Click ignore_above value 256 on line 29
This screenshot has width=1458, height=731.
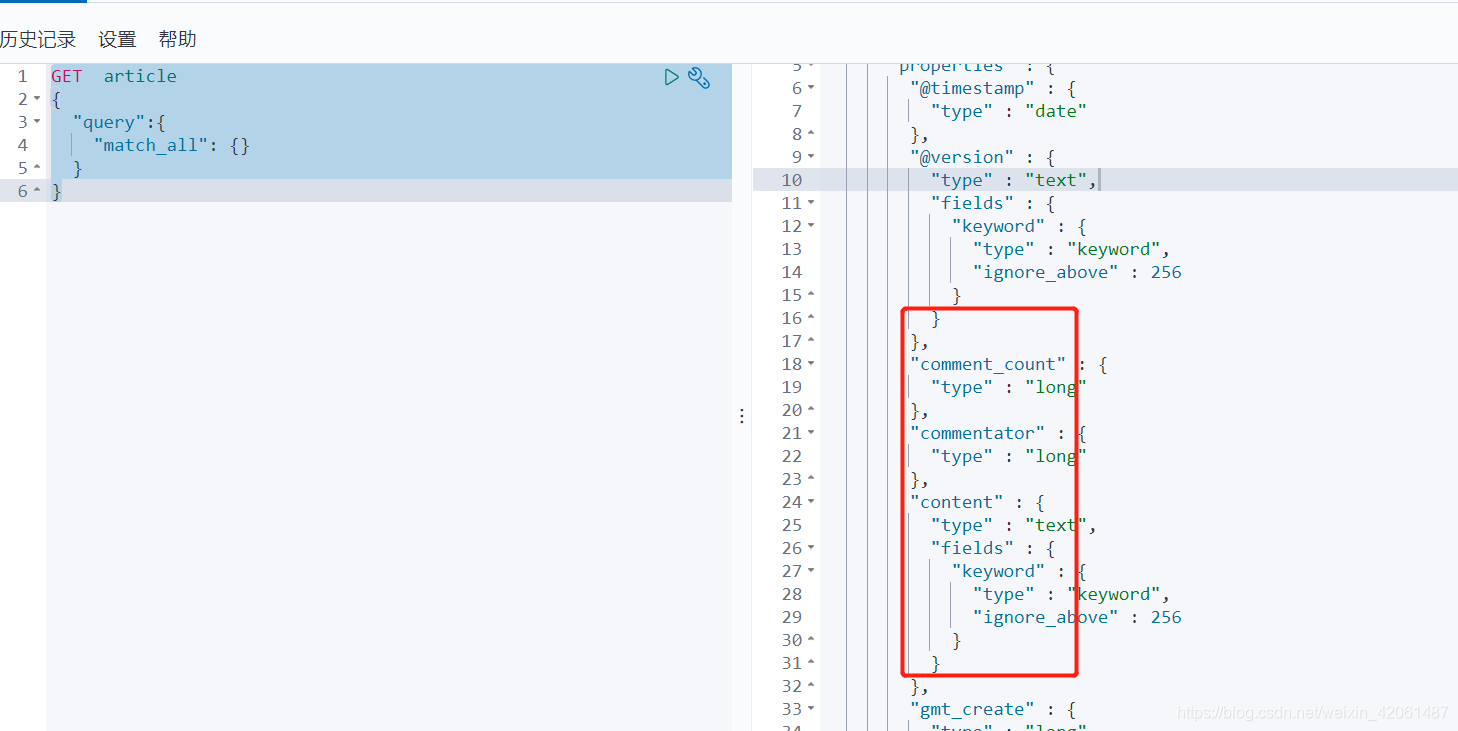(1165, 617)
